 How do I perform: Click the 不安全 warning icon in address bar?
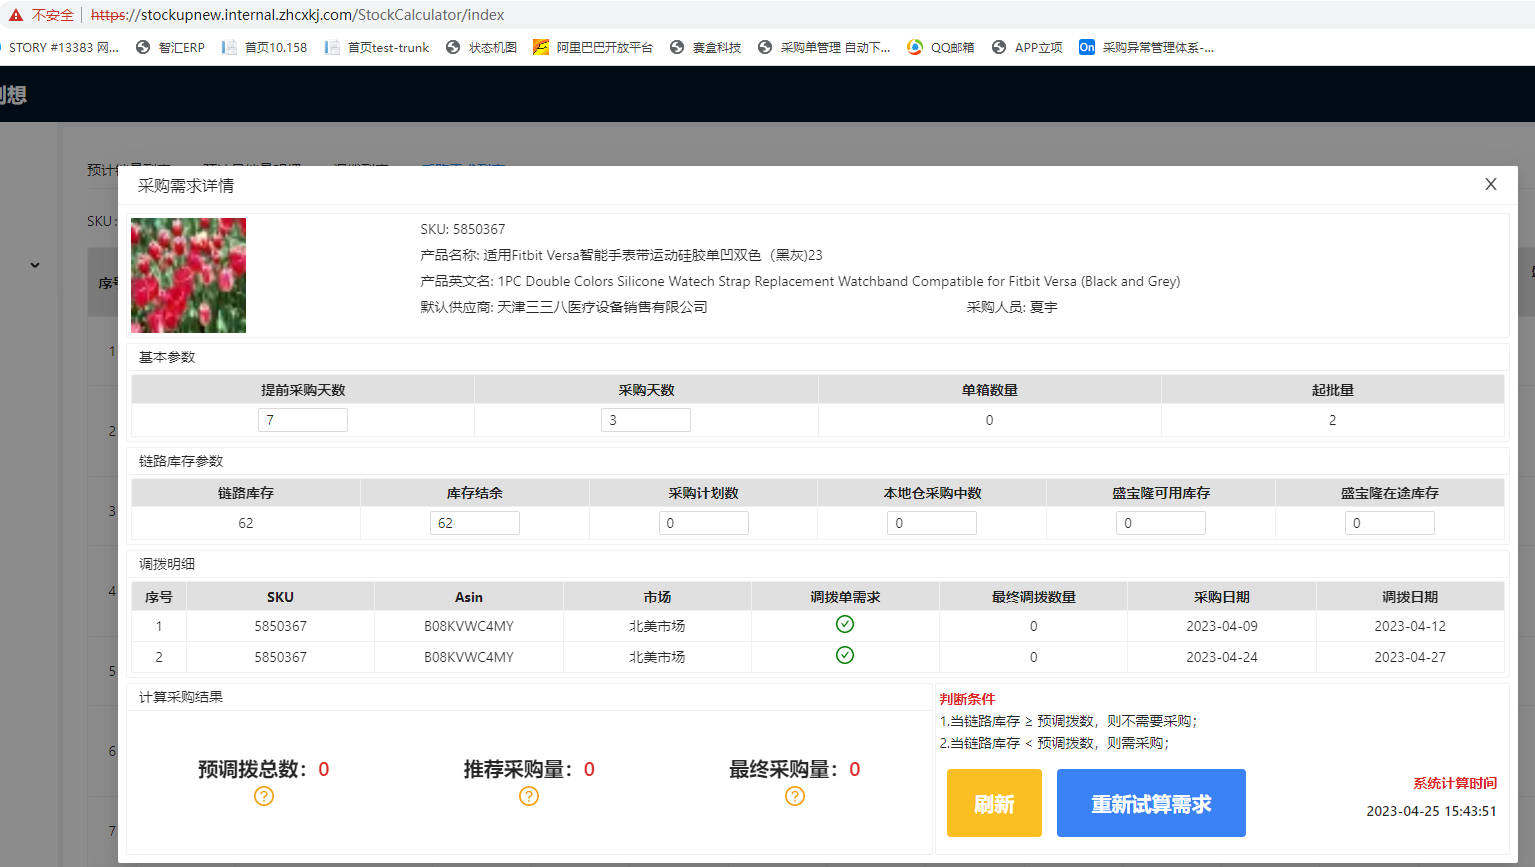[15, 15]
